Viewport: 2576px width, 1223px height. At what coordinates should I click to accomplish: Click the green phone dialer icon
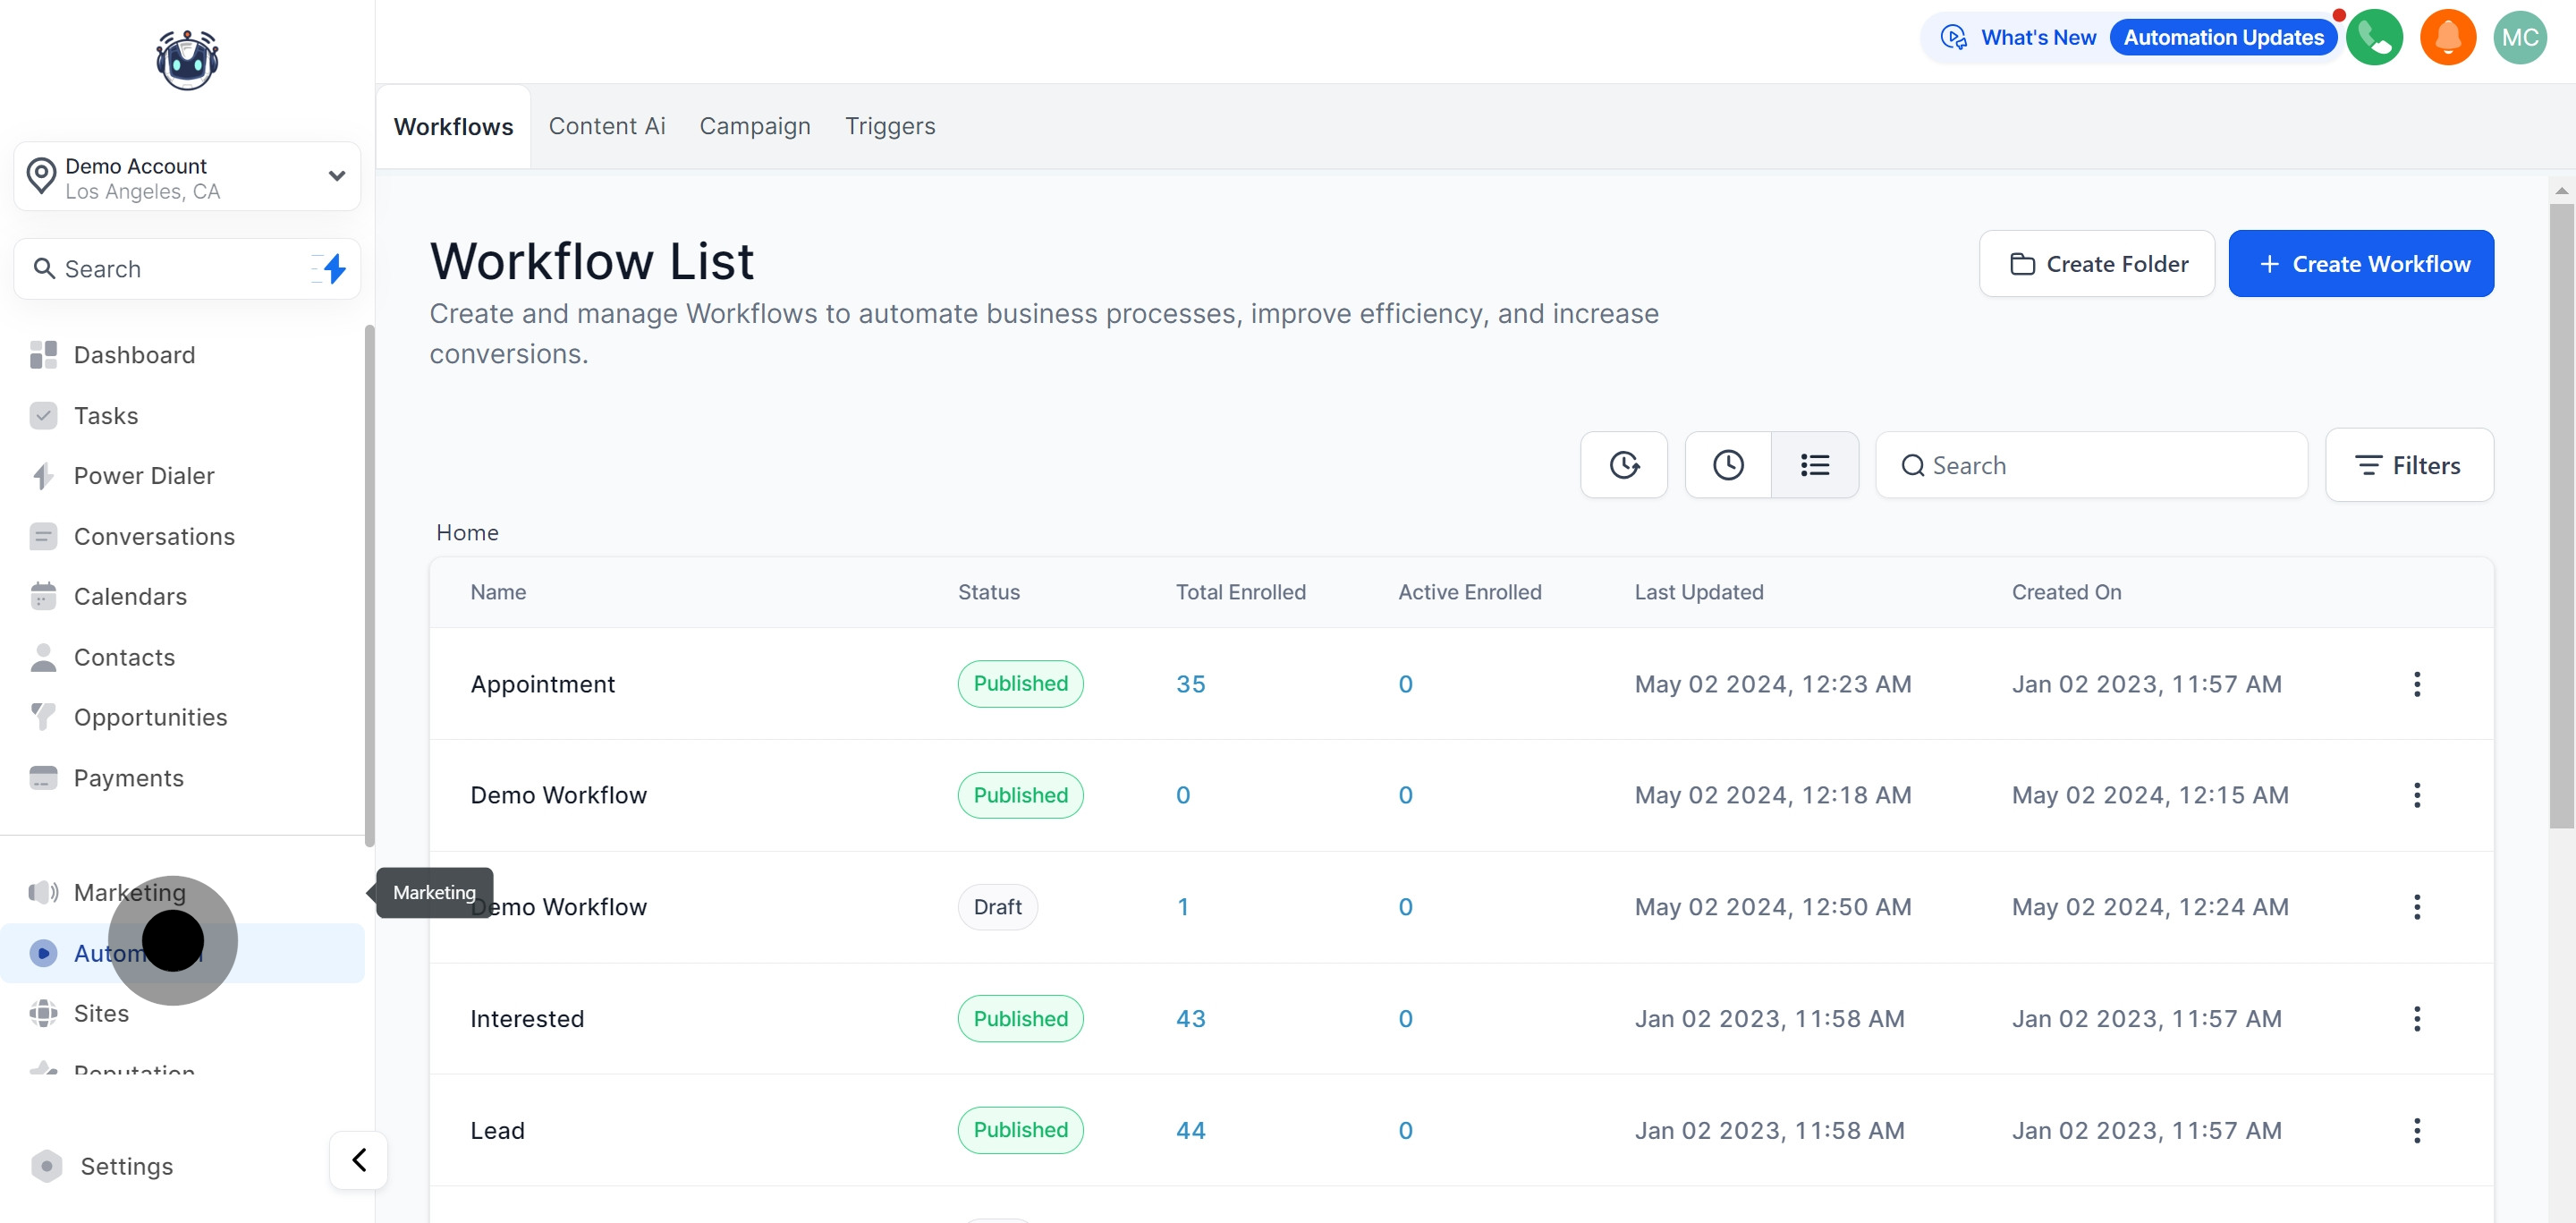(2374, 38)
